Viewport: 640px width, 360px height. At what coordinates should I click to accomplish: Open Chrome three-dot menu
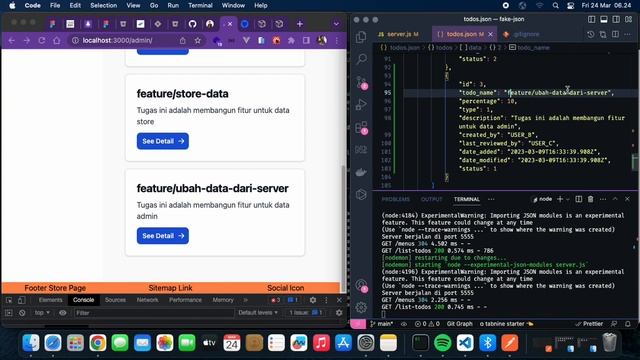click(337, 40)
